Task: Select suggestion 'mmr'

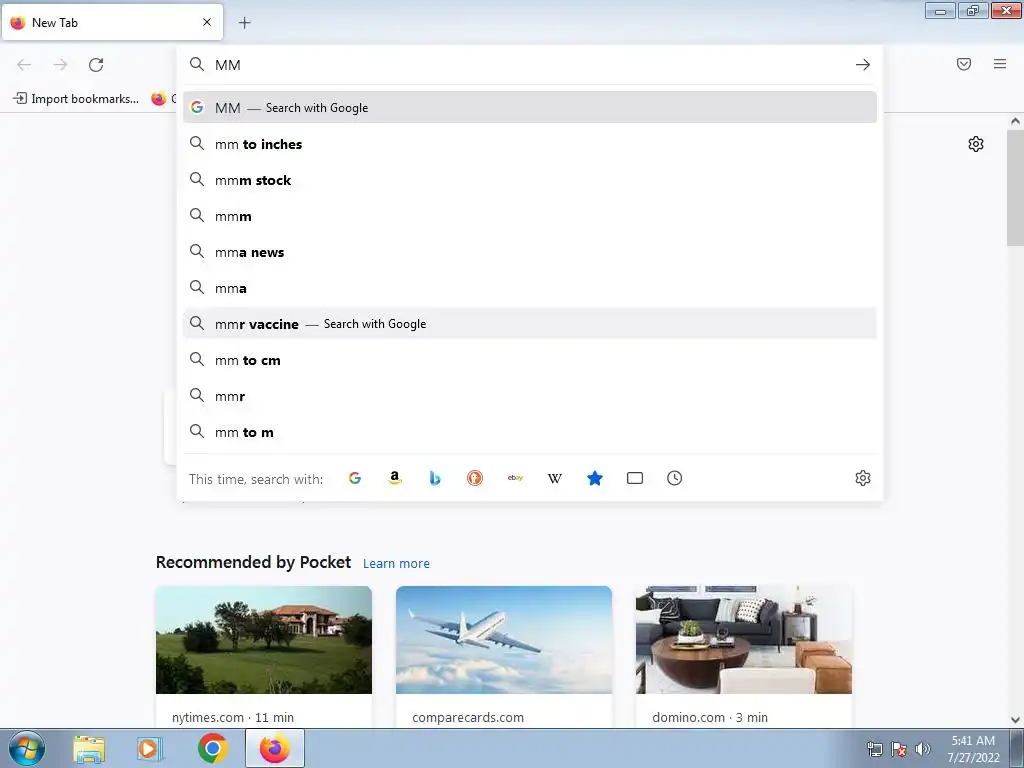Action: pyautogui.click(x=530, y=396)
